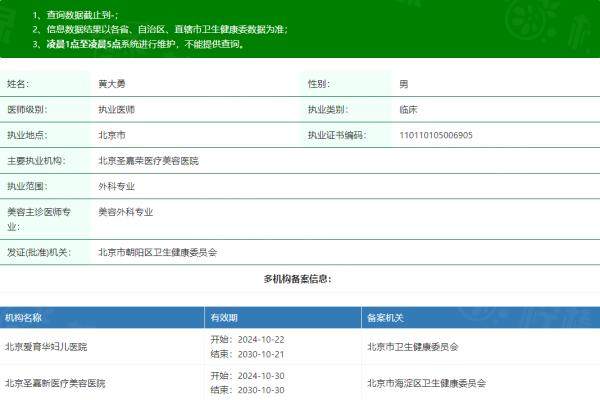The width and height of the screenshot is (600, 400).
Task: Select the 执业医师 level value
Action: (x=116, y=110)
